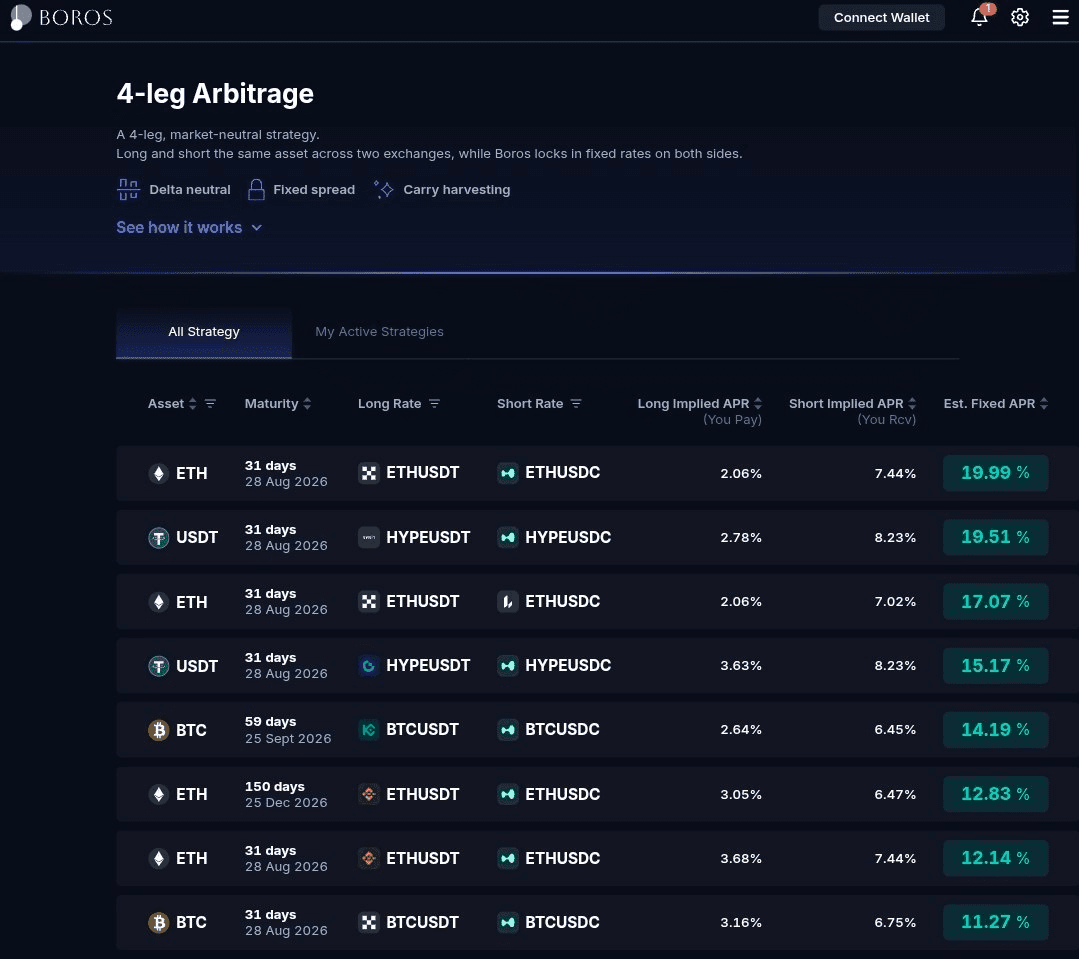The image size is (1079, 959).
Task: Click the Connect Wallet button
Action: (x=882, y=17)
